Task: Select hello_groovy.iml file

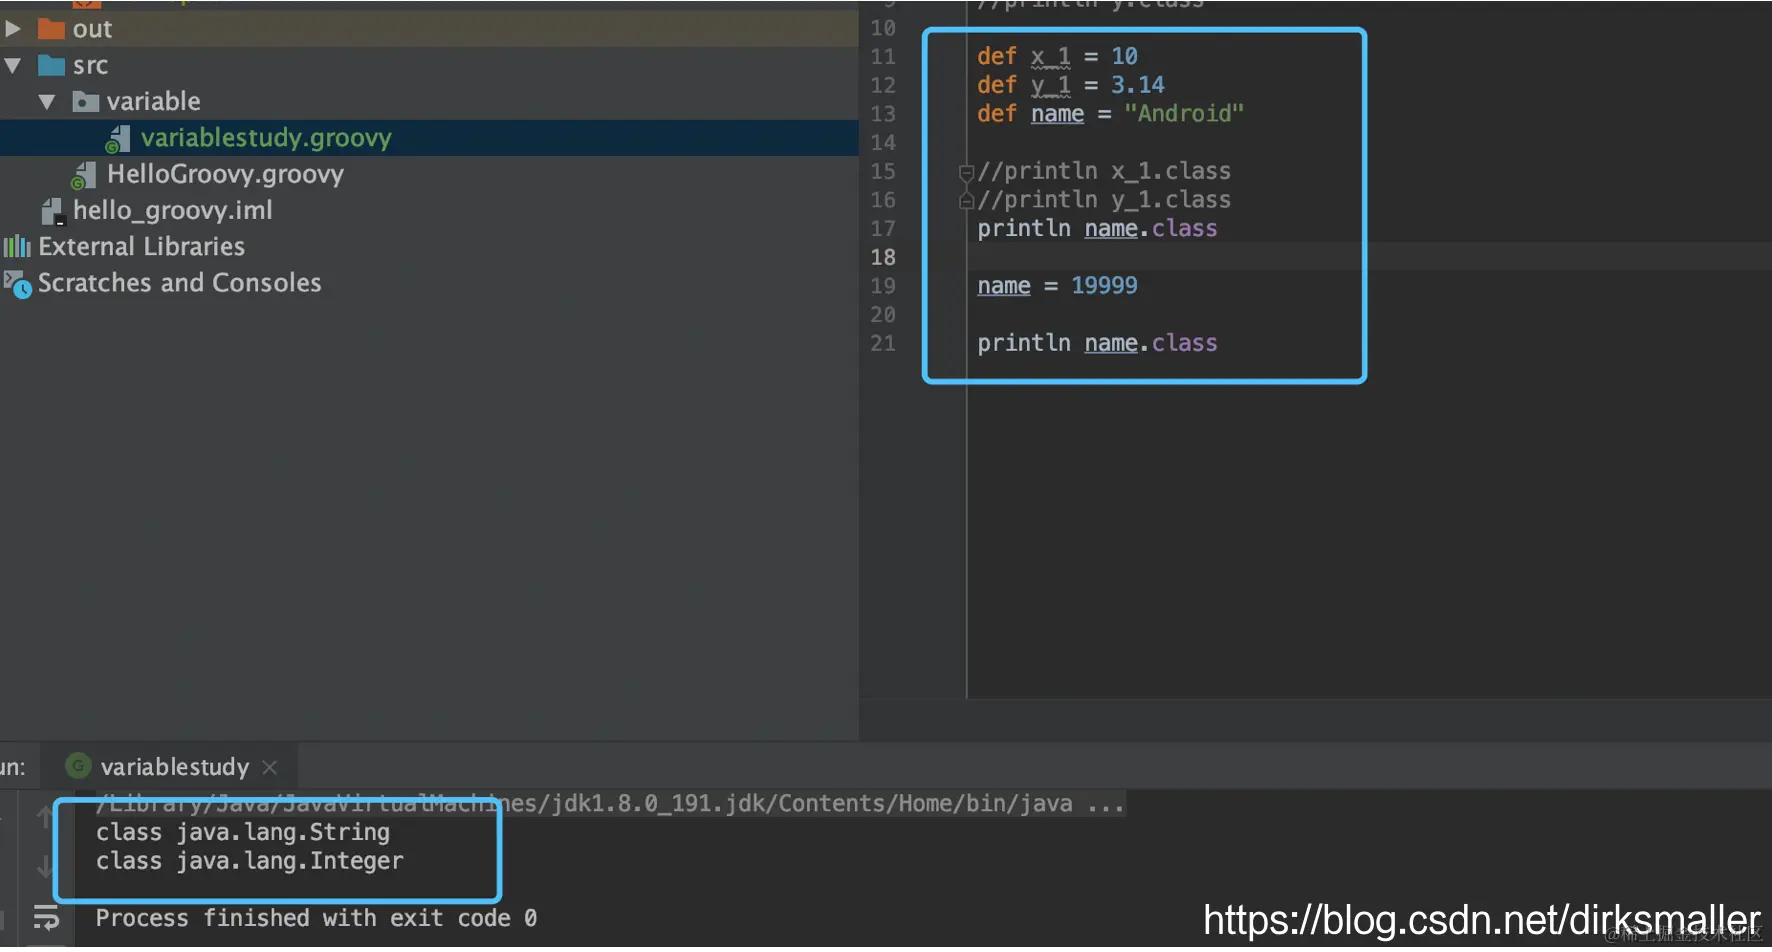Action: (x=172, y=210)
